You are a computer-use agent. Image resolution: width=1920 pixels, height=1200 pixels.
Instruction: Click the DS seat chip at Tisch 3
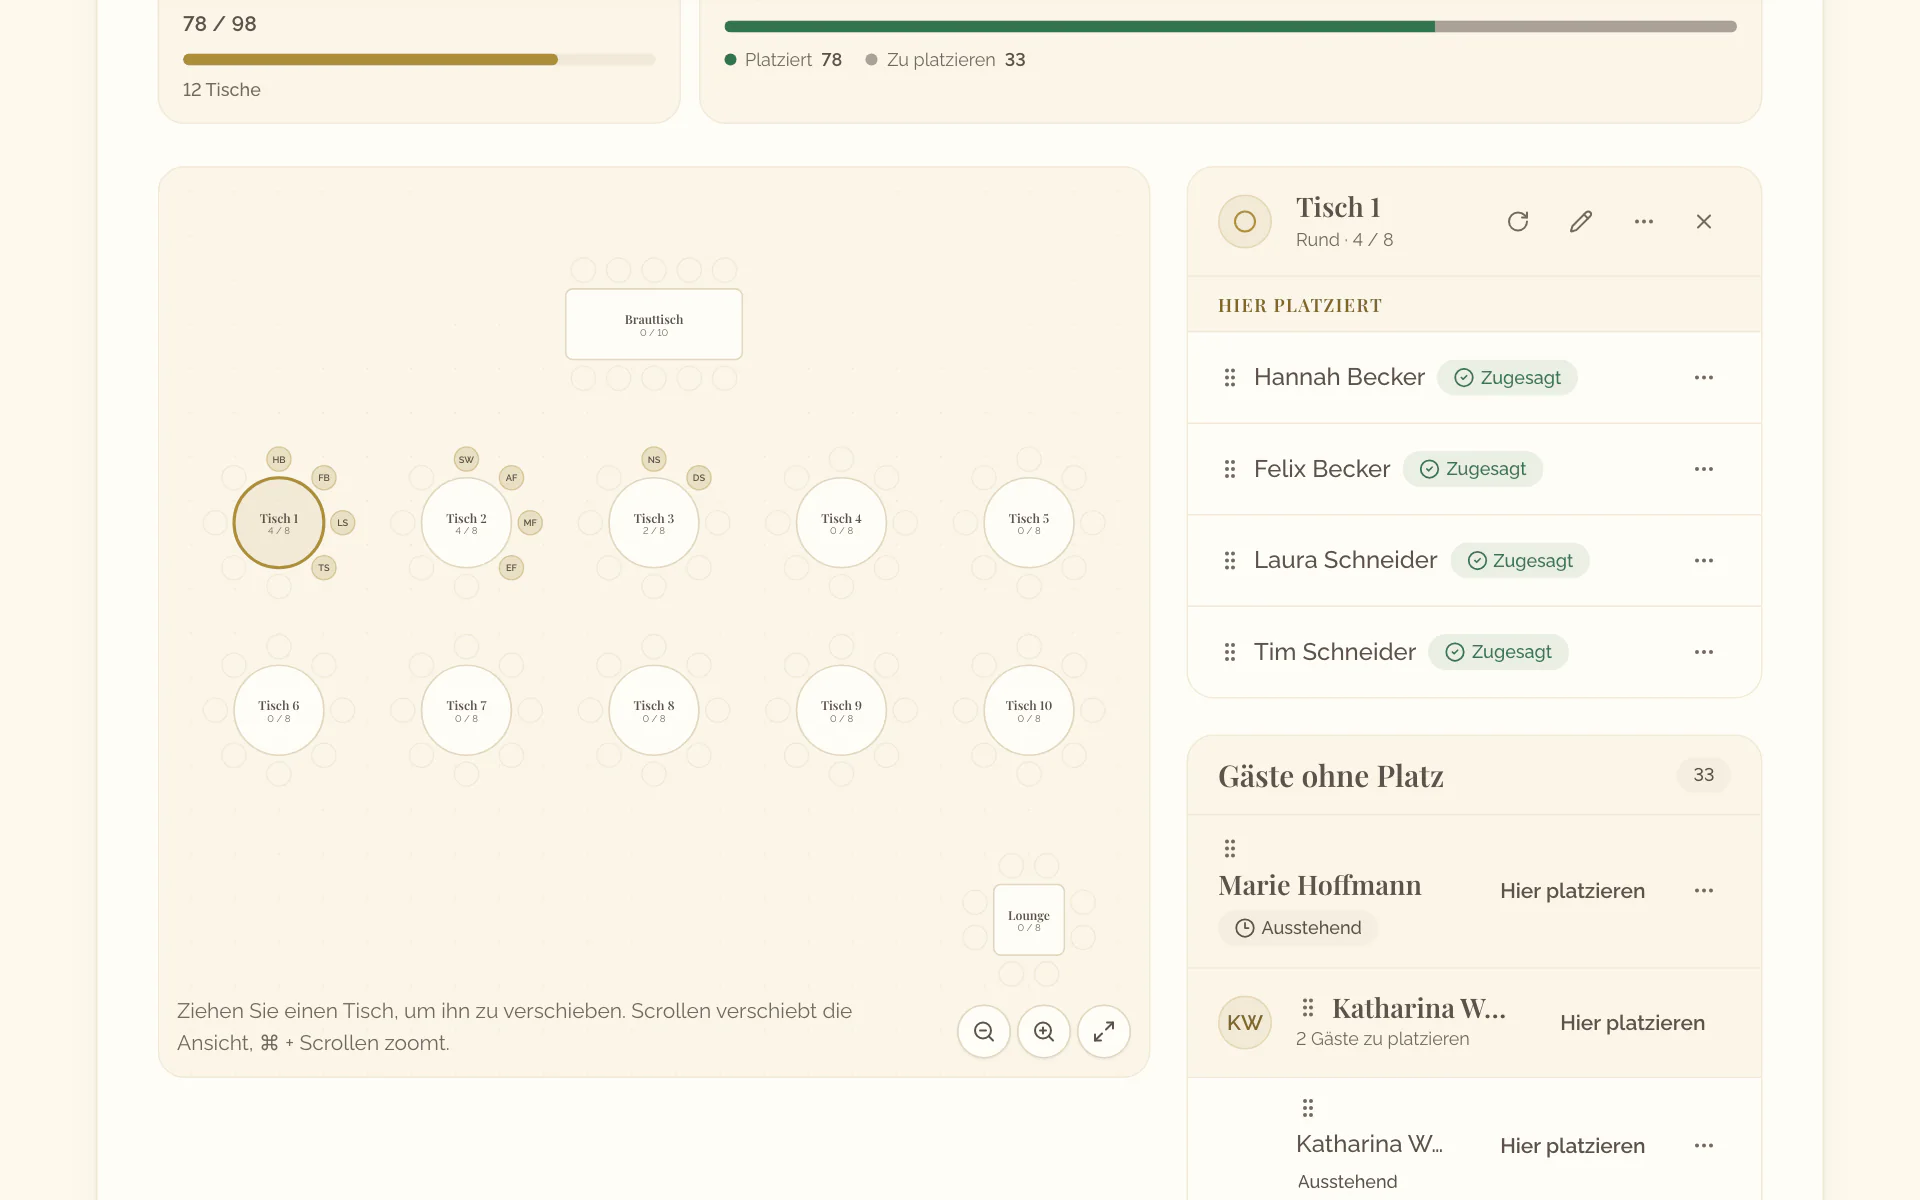pos(699,477)
